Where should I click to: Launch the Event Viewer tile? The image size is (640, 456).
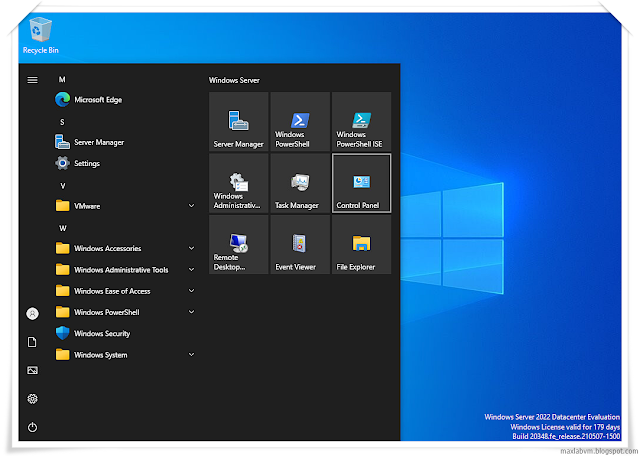click(300, 245)
